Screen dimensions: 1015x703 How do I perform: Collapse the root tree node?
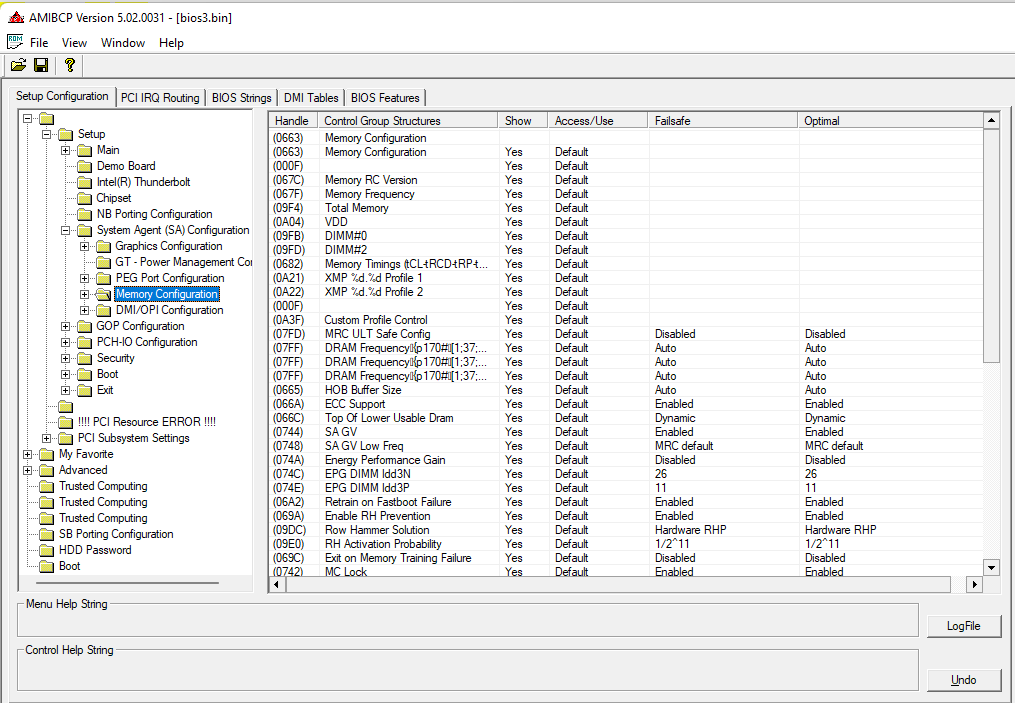click(27, 118)
